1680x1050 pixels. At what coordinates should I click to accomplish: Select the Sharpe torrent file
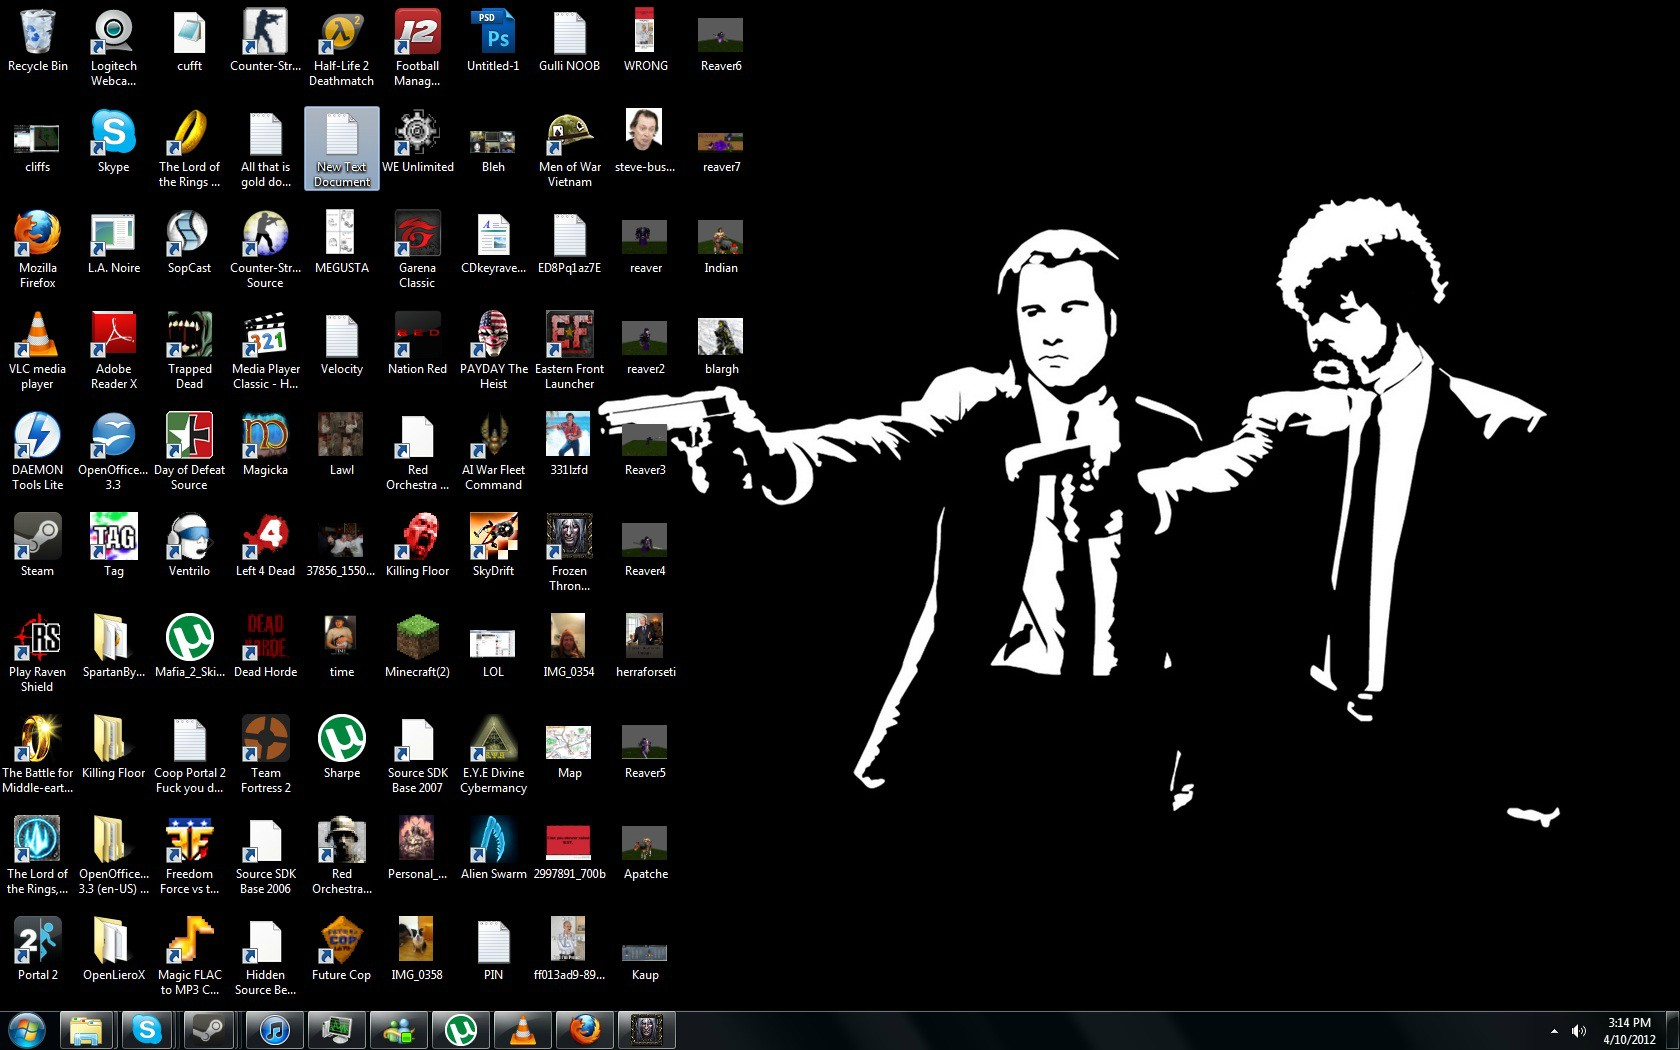[x=341, y=749]
